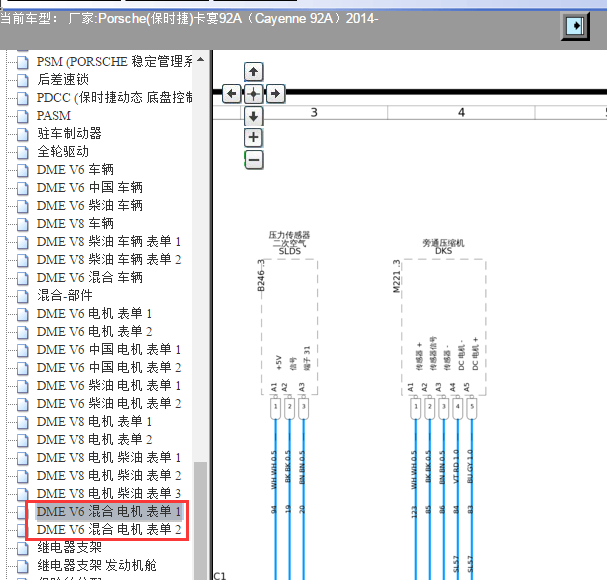Select DME V6 中国 车辆 entry
The width and height of the screenshot is (607, 580).
pos(89,187)
